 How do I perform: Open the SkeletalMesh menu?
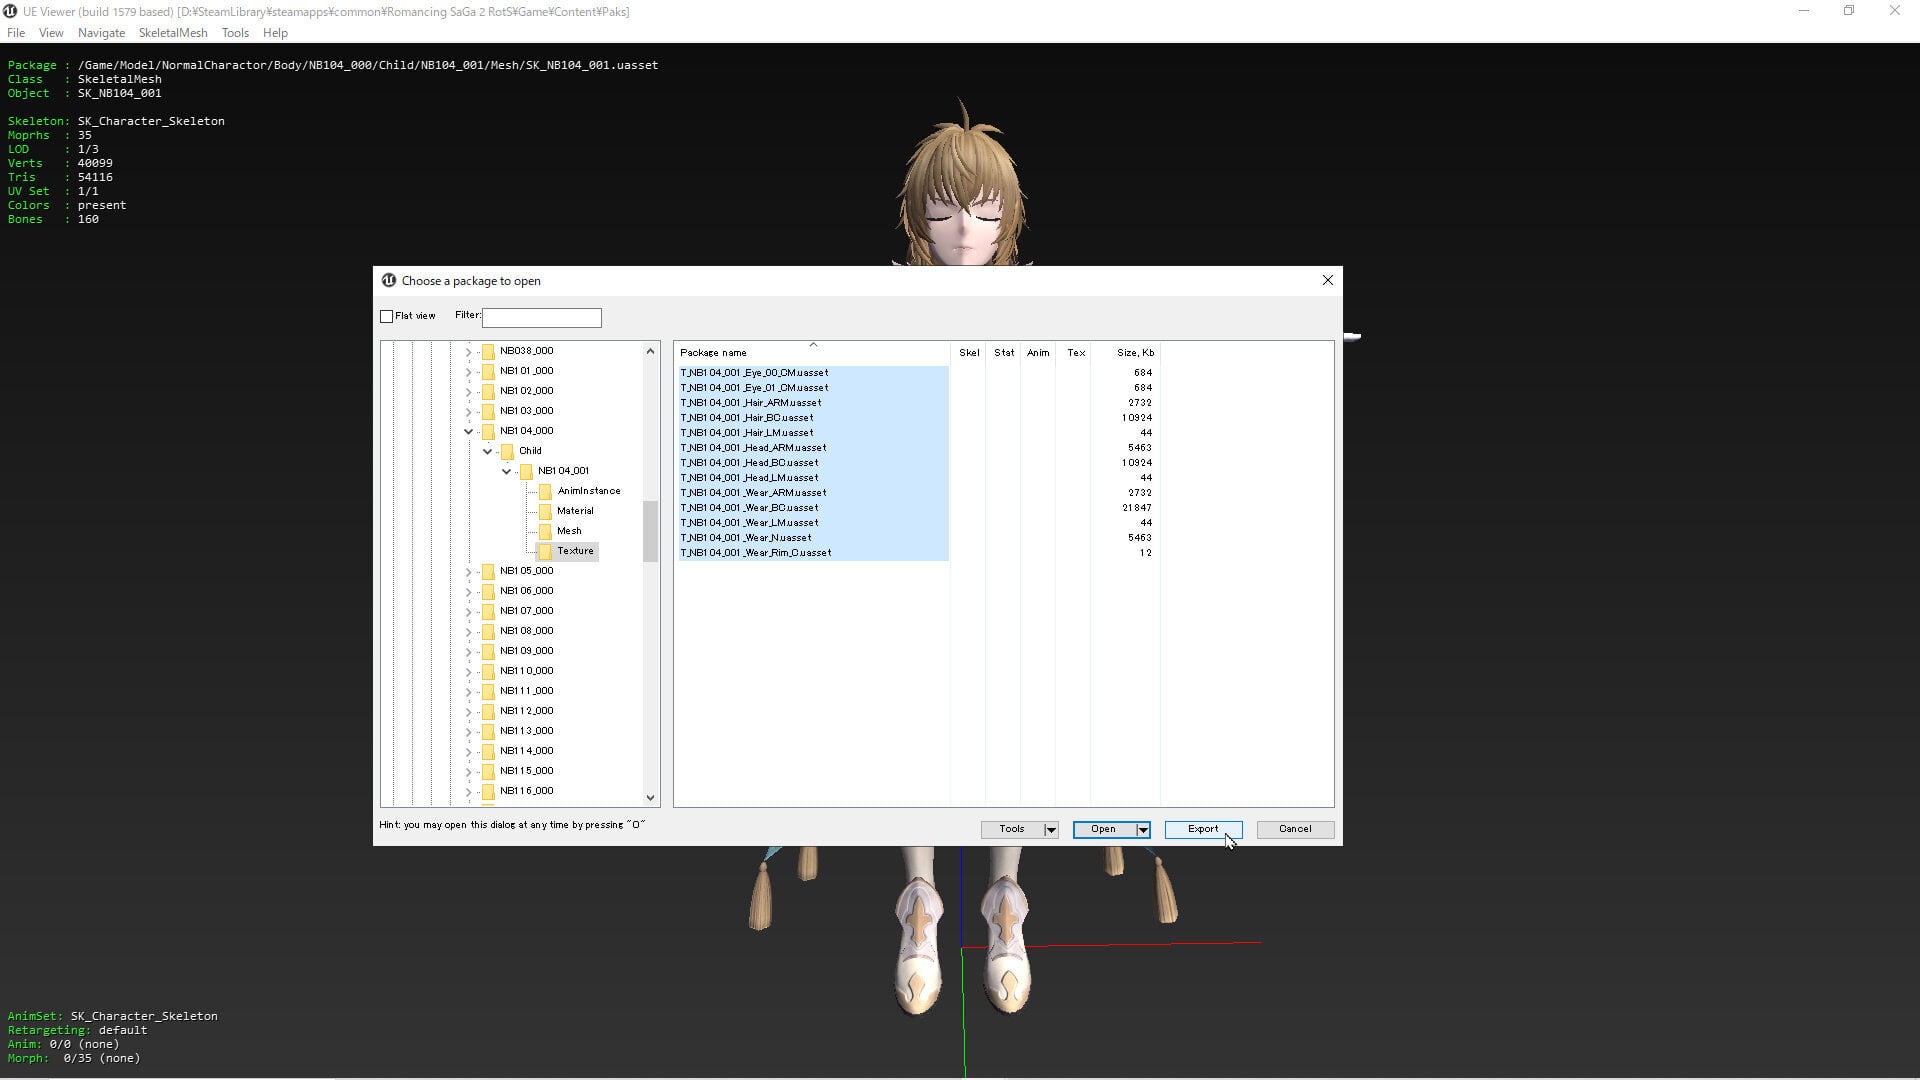coord(173,33)
